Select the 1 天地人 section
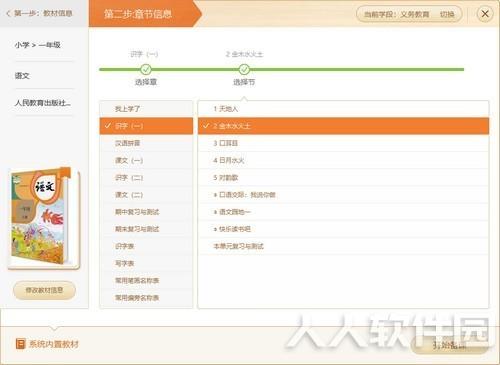Image resolution: width=500 pixels, height=365 pixels. (x=343, y=109)
